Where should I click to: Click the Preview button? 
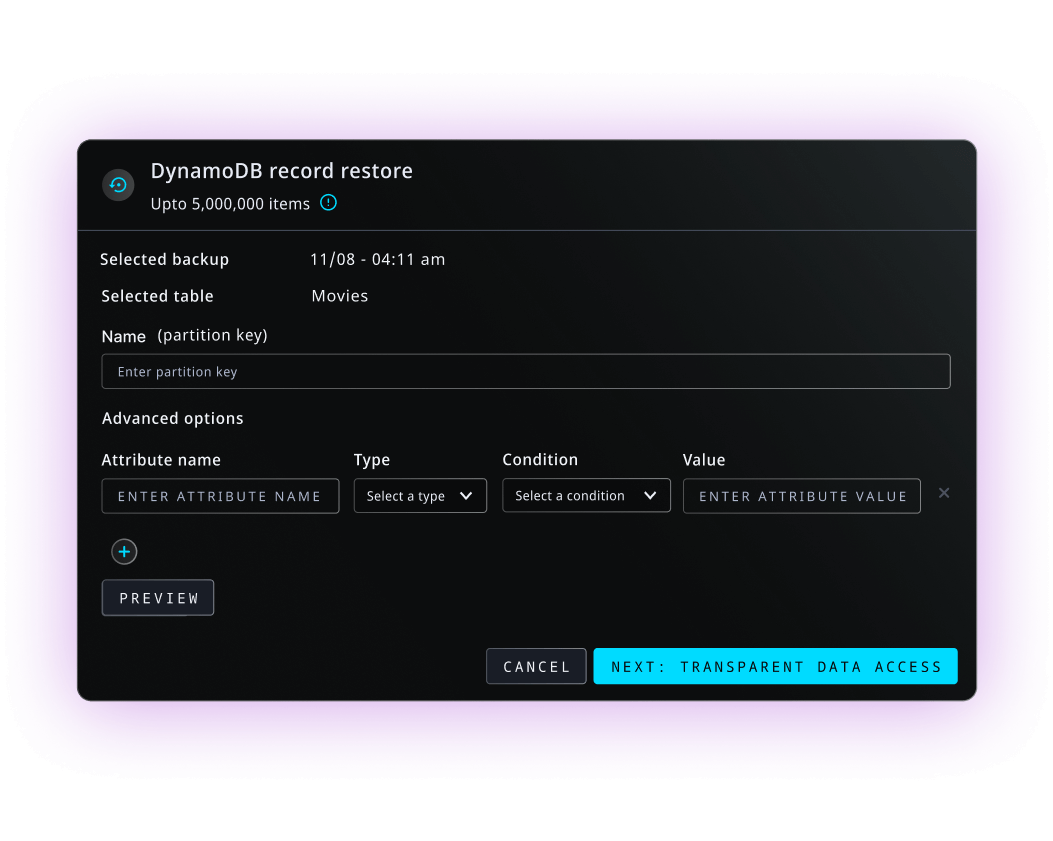coord(158,598)
